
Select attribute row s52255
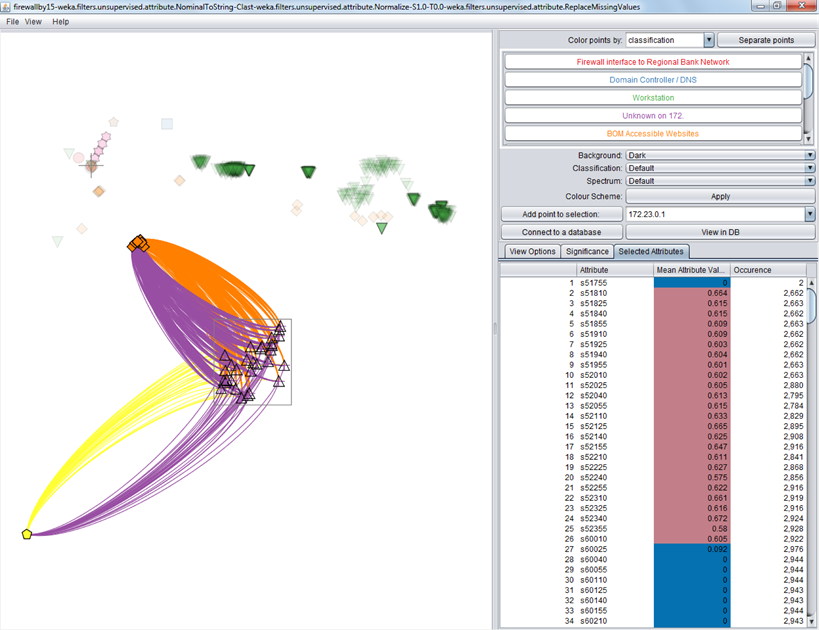pos(653,488)
